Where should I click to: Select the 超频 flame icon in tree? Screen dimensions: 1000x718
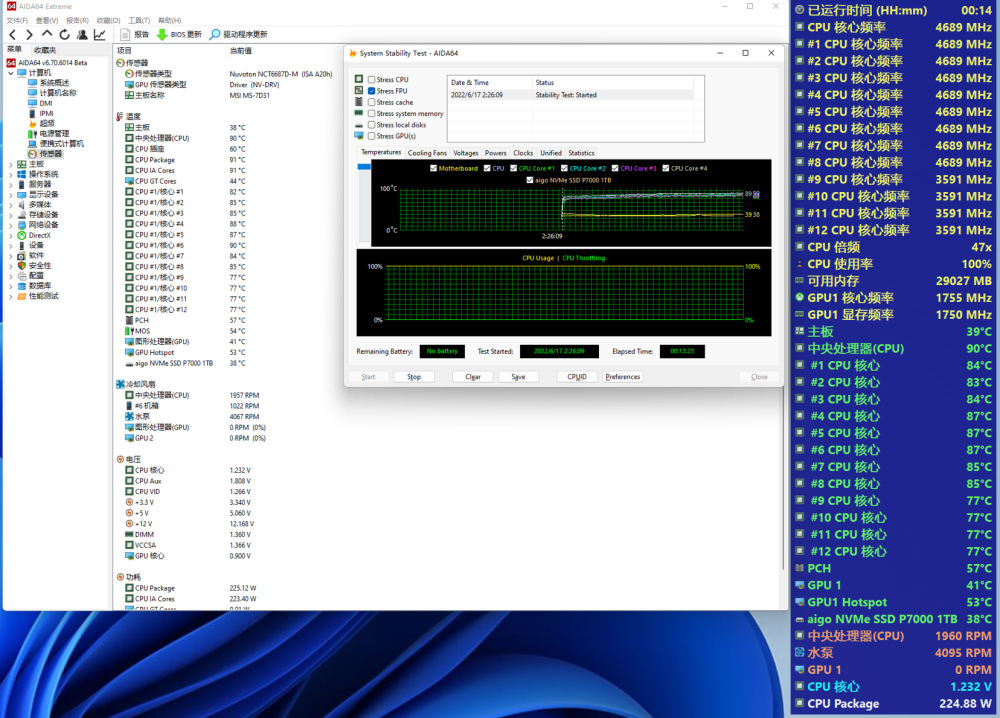tap(33, 123)
